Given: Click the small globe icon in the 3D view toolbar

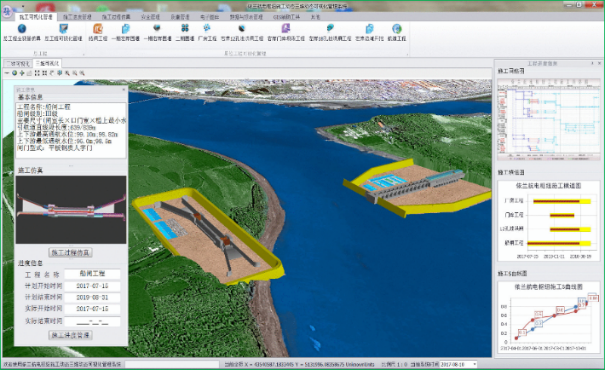Looking at the screenshot, I should click(15, 73).
